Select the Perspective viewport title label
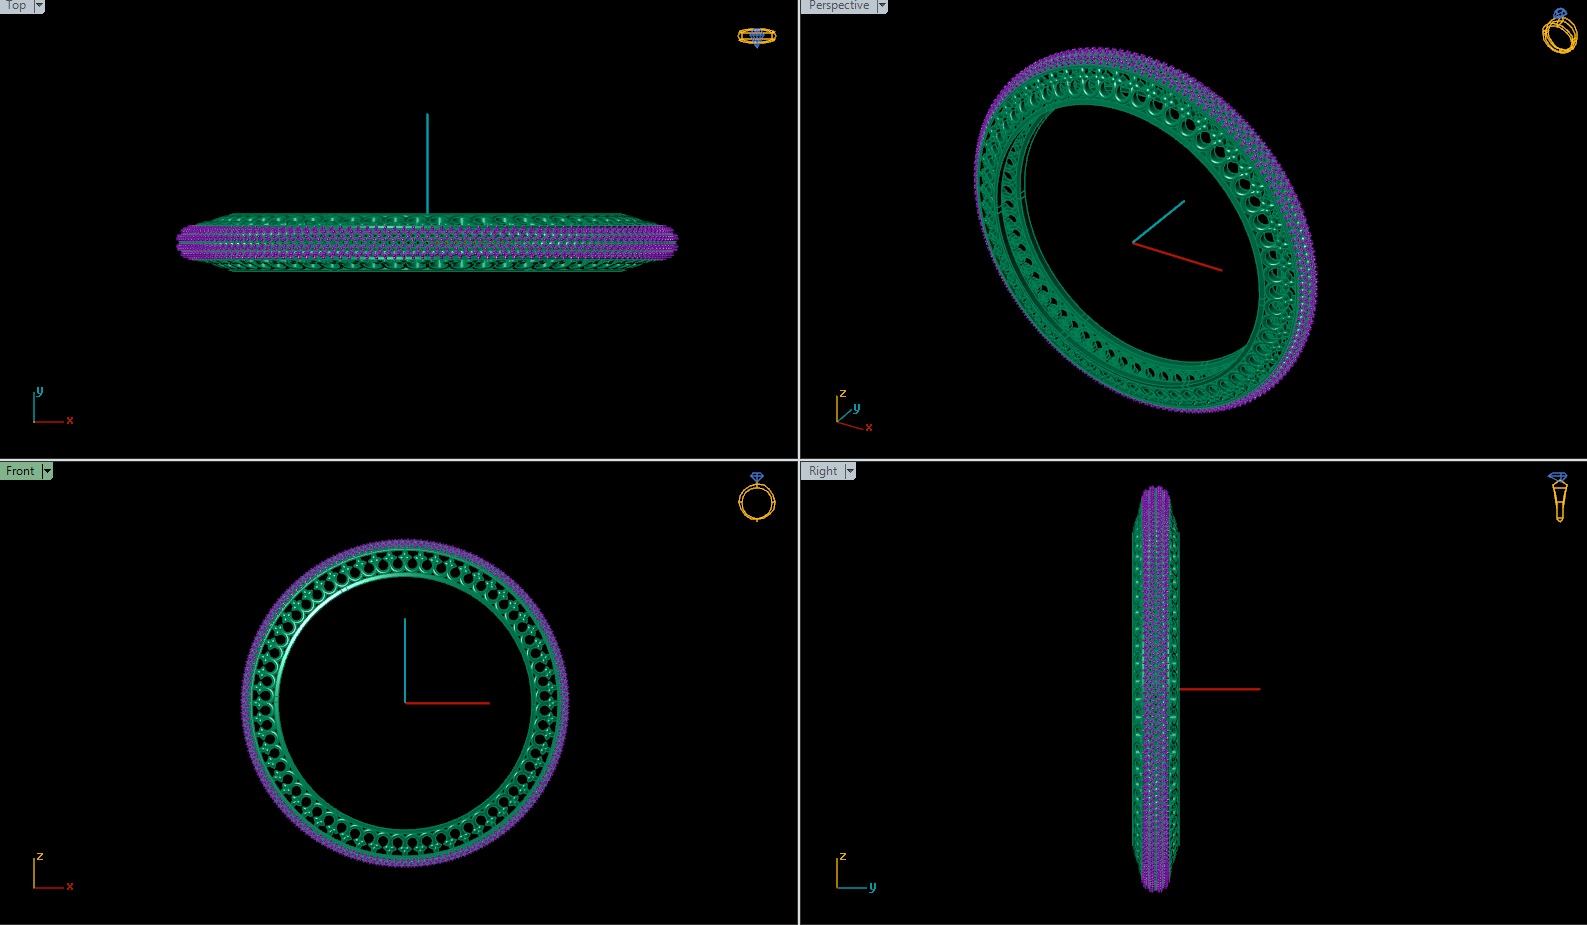The image size is (1587, 925). 838,6
